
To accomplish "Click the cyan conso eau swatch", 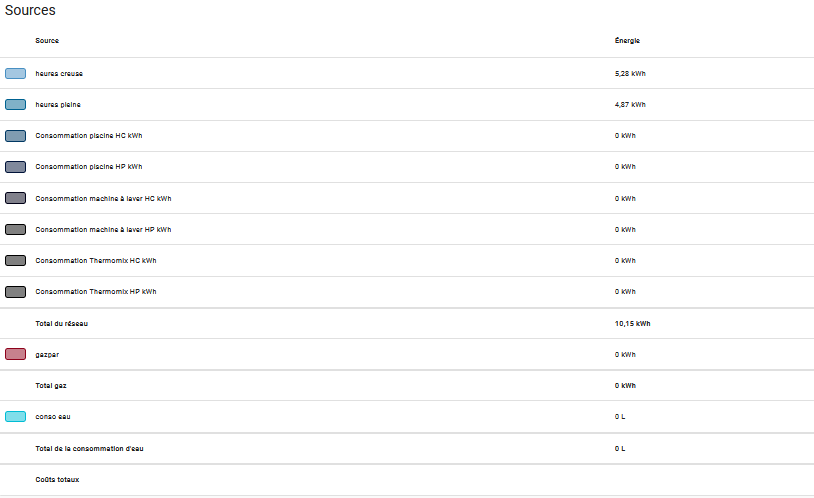I will point(16,416).
